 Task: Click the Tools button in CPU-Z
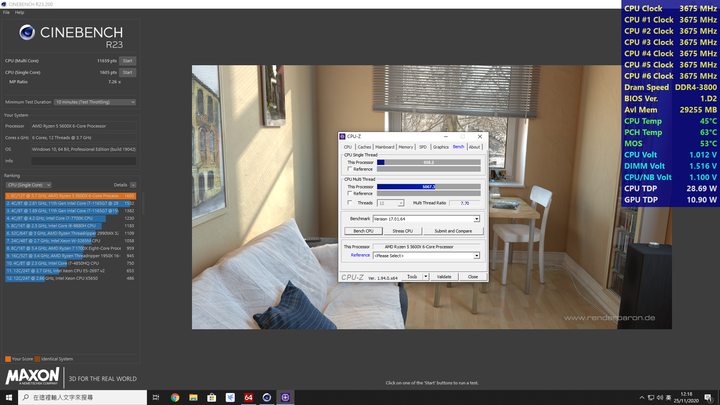coord(412,276)
